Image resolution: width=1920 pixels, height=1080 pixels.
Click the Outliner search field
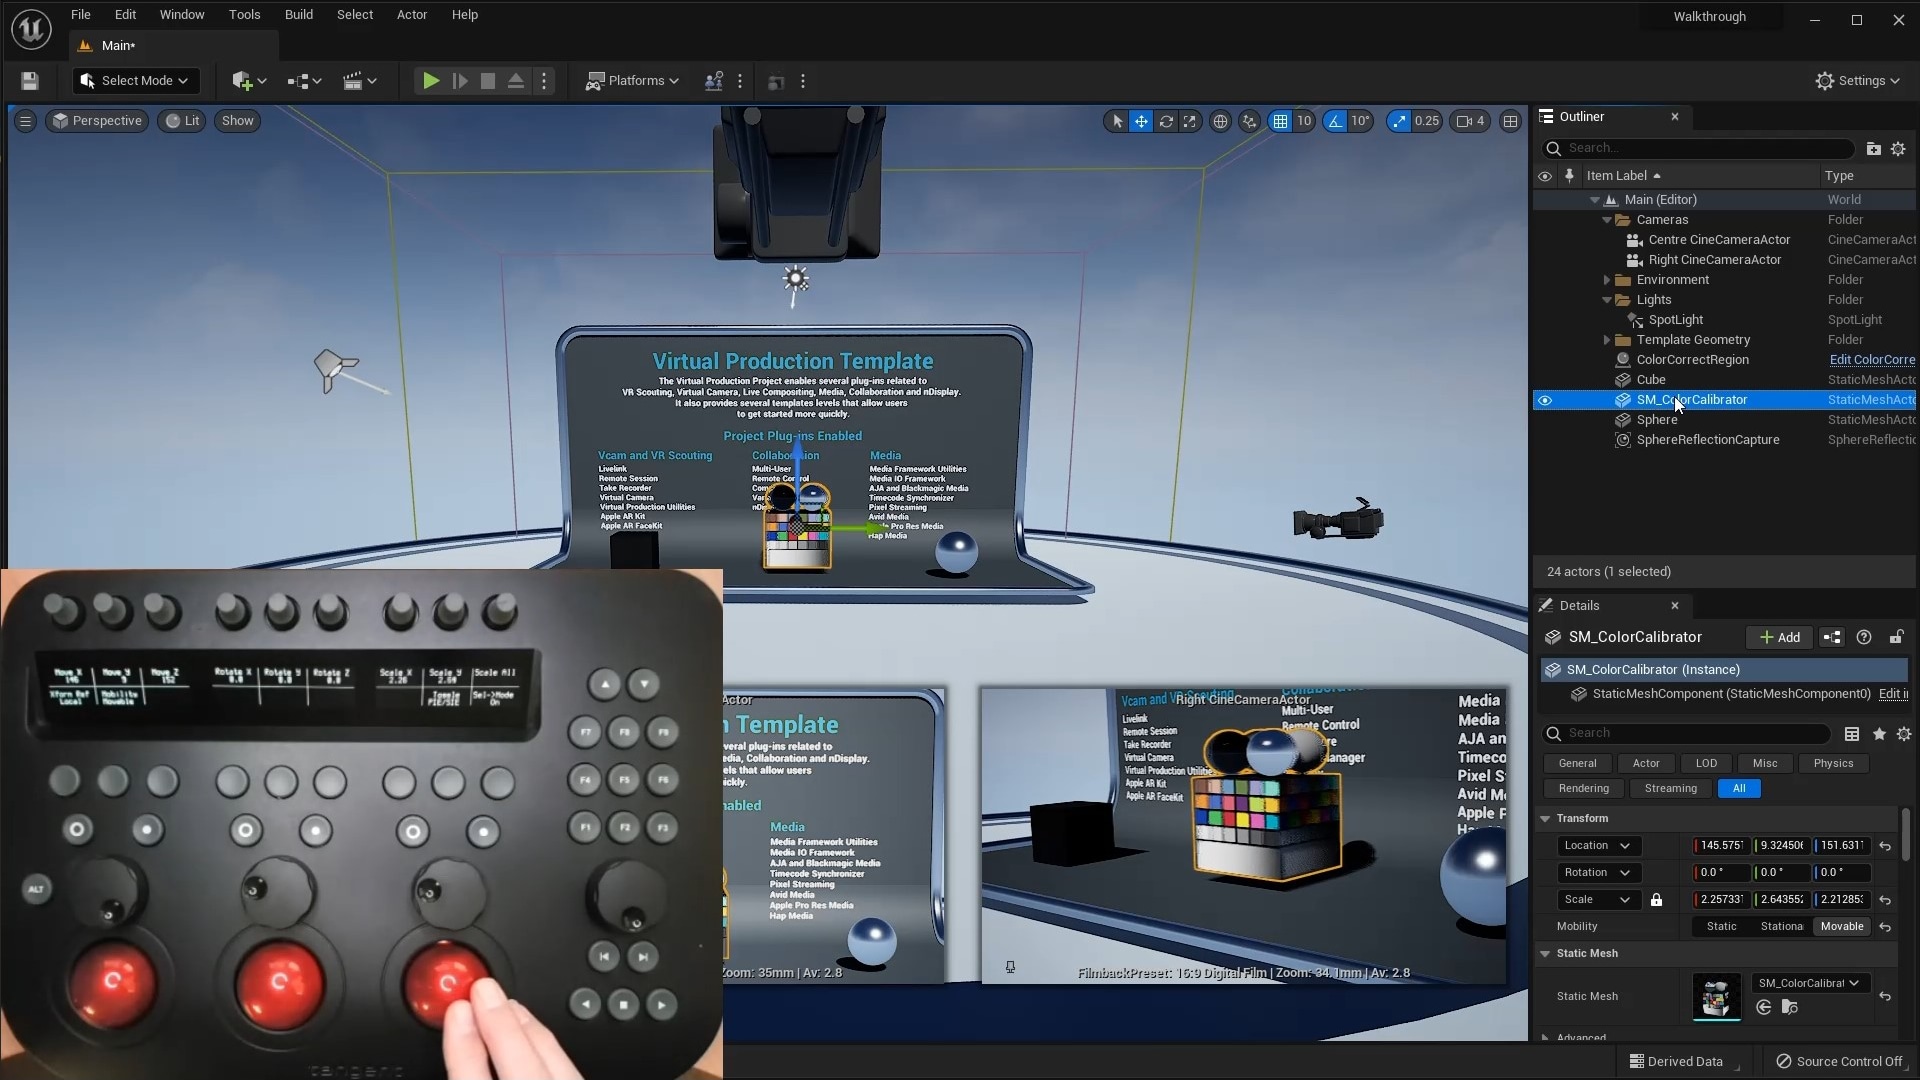point(1698,148)
